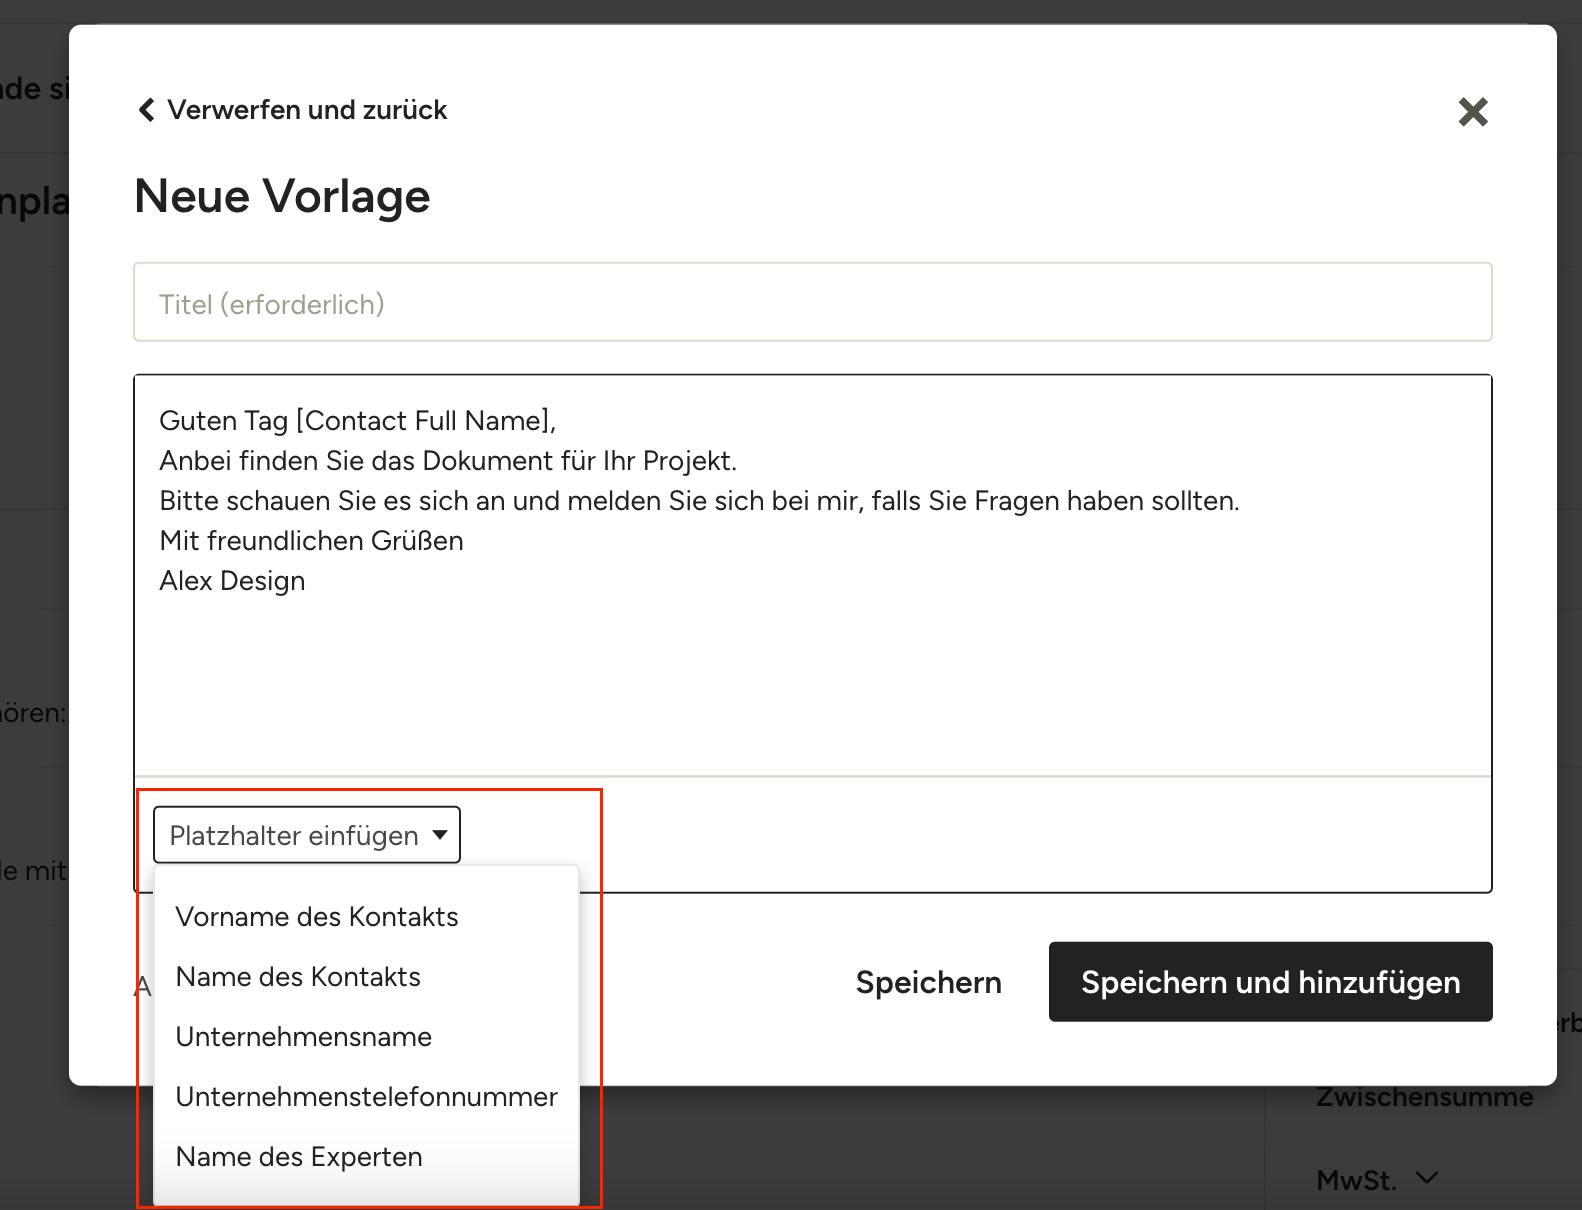Choose 'Name des Kontakts' from the list
The width and height of the screenshot is (1582, 1210).
(x=298, y=977)
